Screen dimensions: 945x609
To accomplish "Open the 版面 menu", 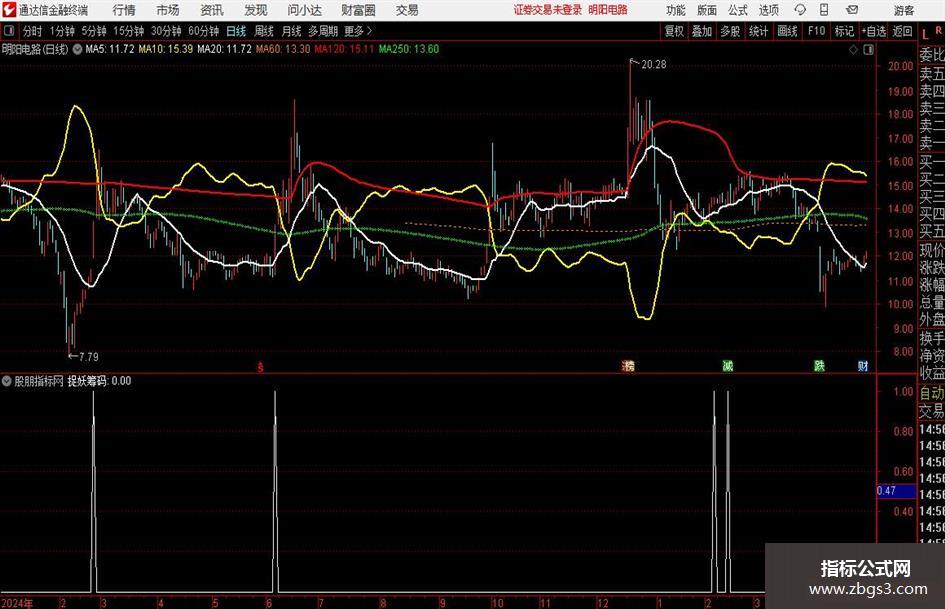I will click(x=707, y=10).
